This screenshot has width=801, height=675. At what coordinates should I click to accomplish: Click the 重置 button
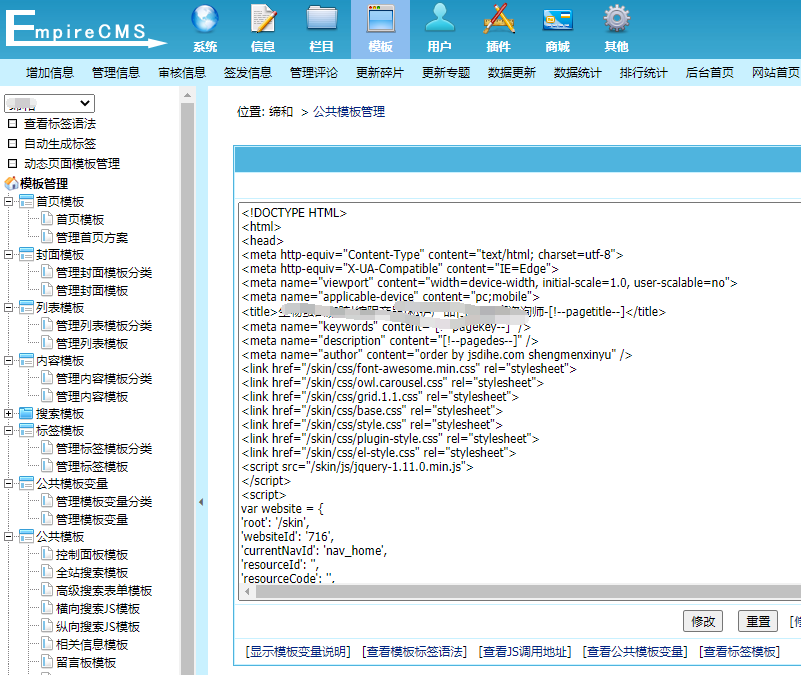(x=758, y=621)
